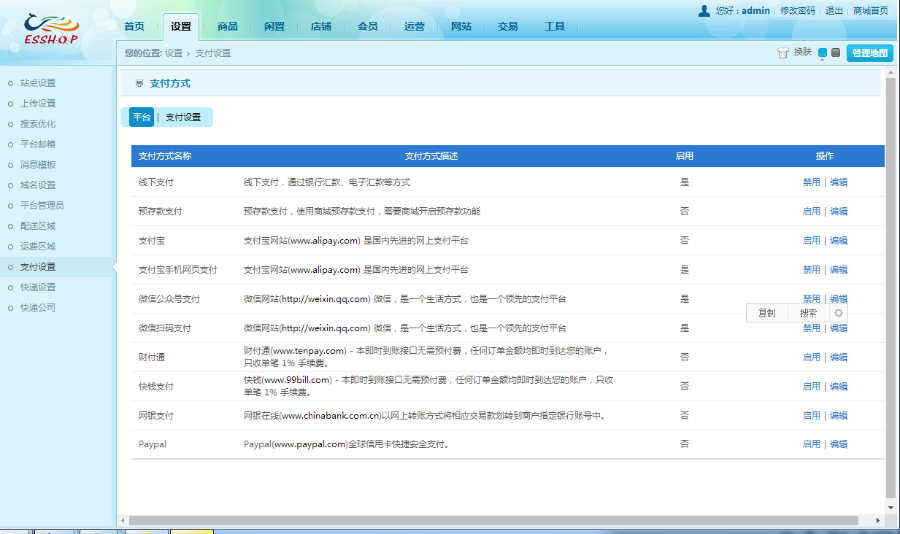Click the skin-change shirt icon
The height and width of the screenshot is (534, 900).
pyautogui.click(x=782, y=53)
